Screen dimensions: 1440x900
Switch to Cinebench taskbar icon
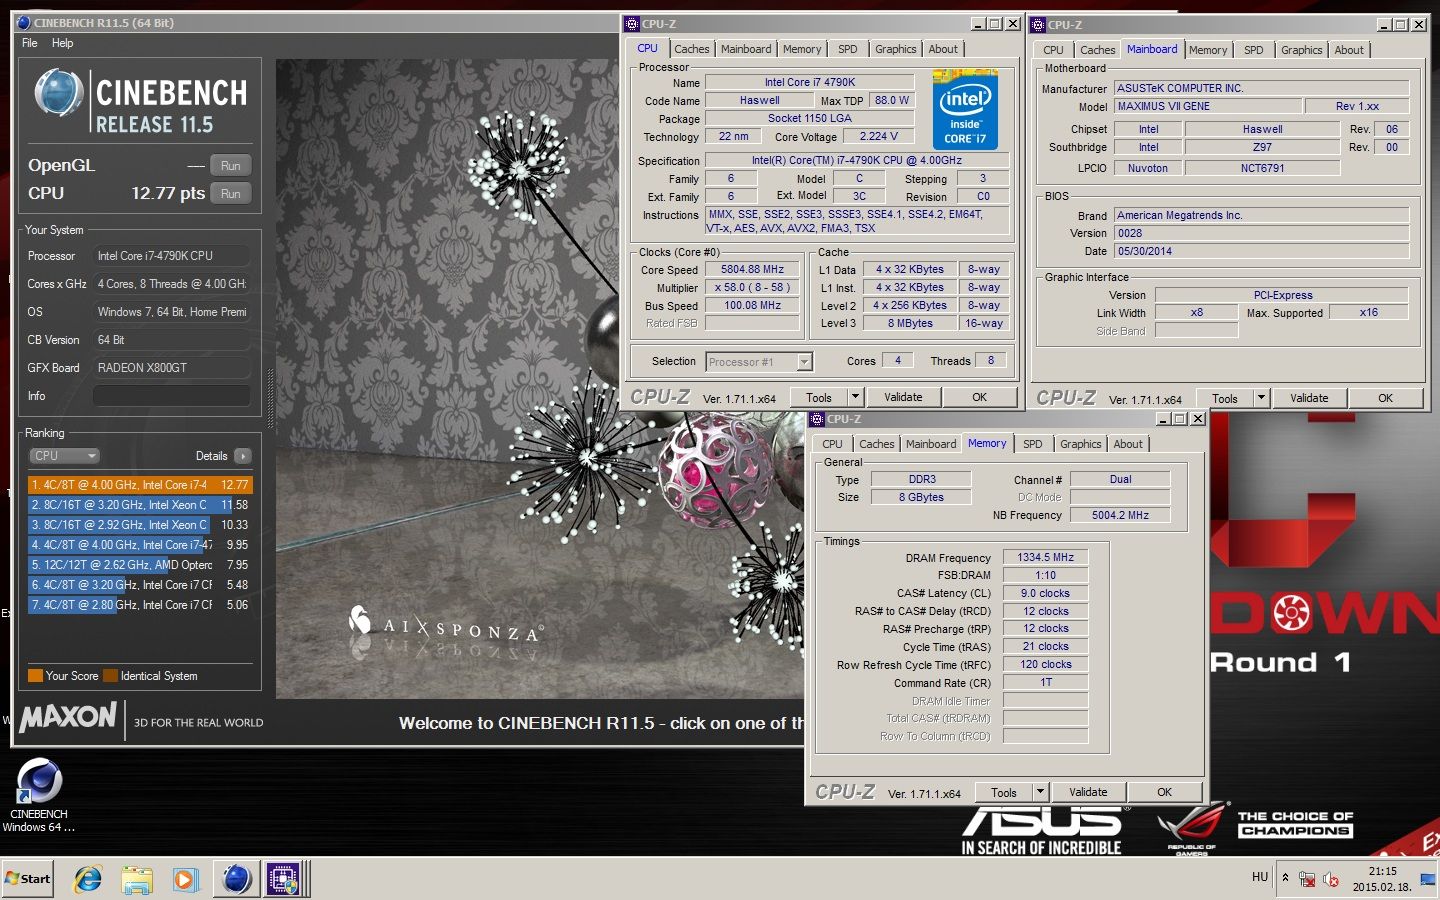click(x=237, y=879)
